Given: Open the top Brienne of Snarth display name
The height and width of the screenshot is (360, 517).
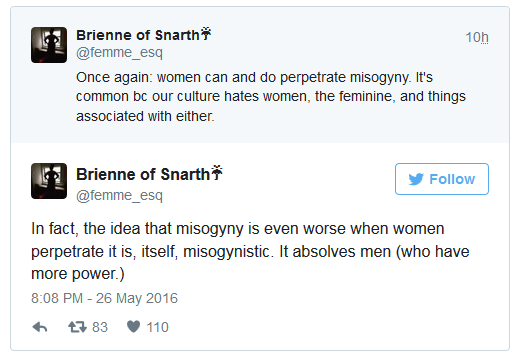Looking at the screenshot, I should (x=138, y=35).
